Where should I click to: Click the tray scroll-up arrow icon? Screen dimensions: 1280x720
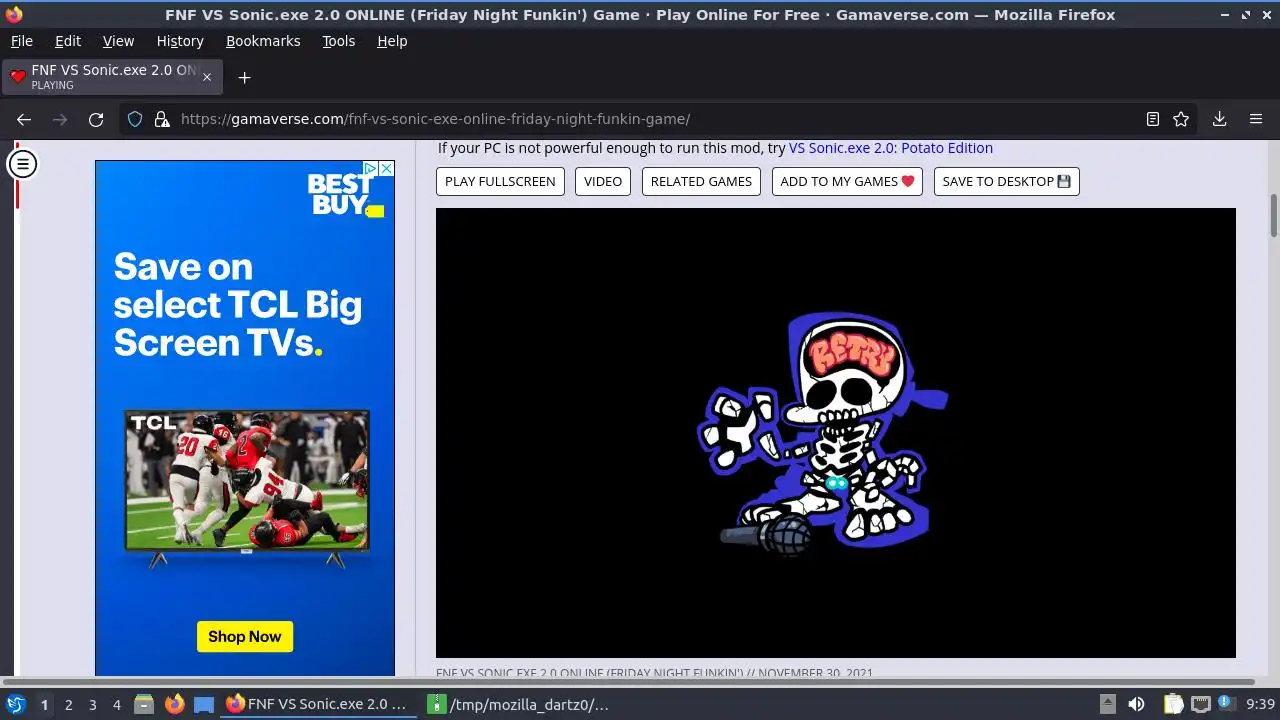[x=1107, y=704]
